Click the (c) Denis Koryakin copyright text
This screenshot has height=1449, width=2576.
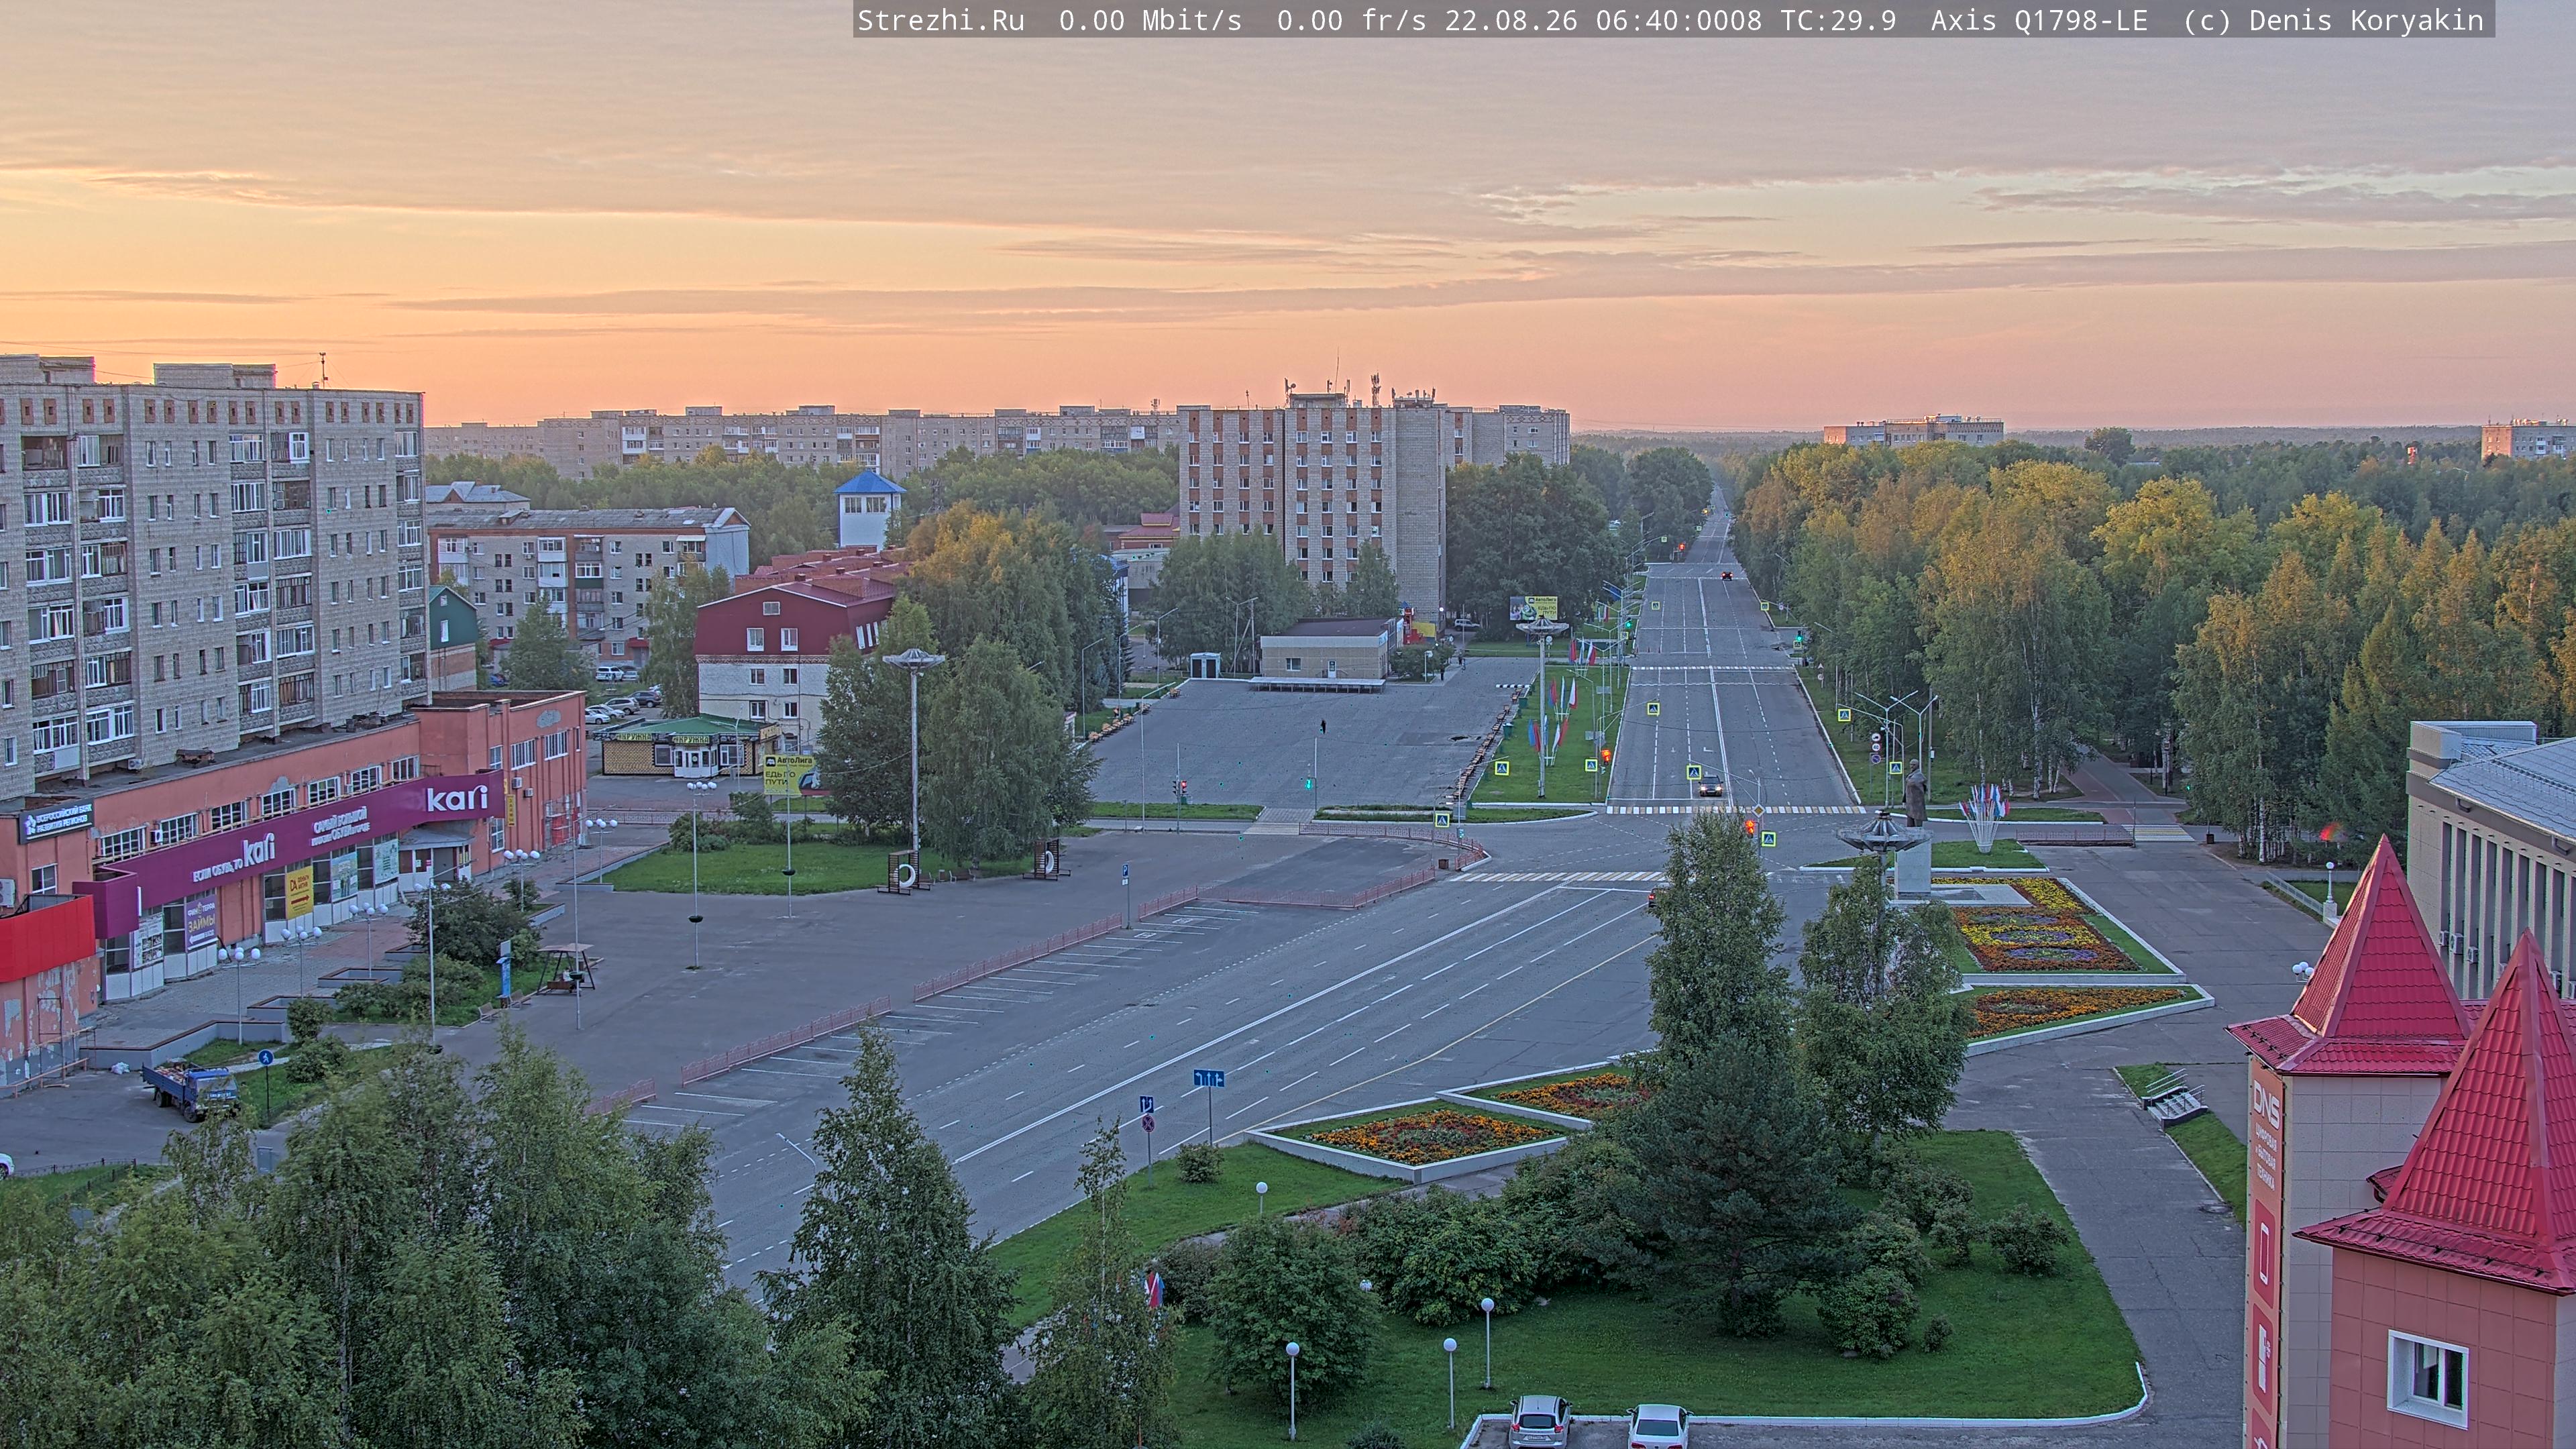(x=2333, y=20)
